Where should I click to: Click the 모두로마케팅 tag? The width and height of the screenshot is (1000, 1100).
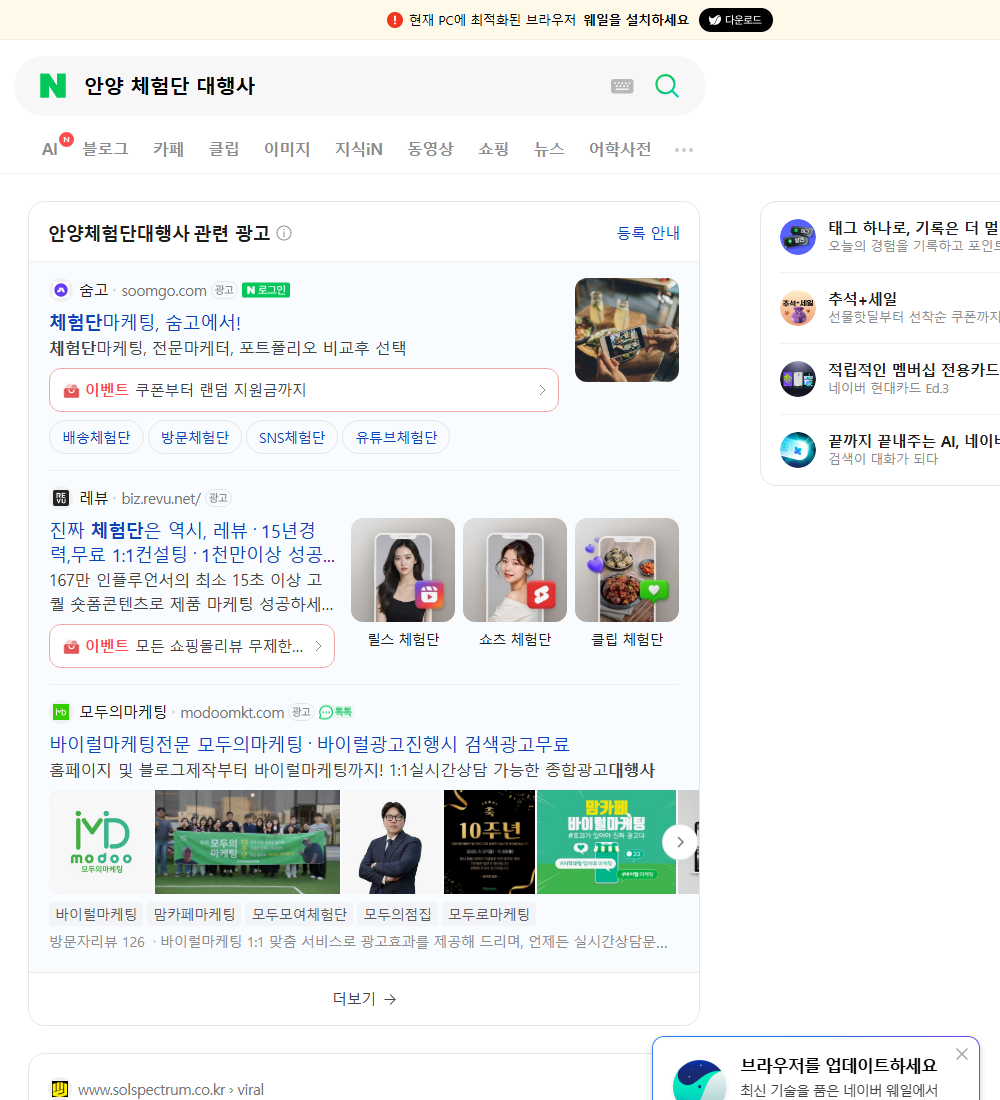(x=489, y=914)
